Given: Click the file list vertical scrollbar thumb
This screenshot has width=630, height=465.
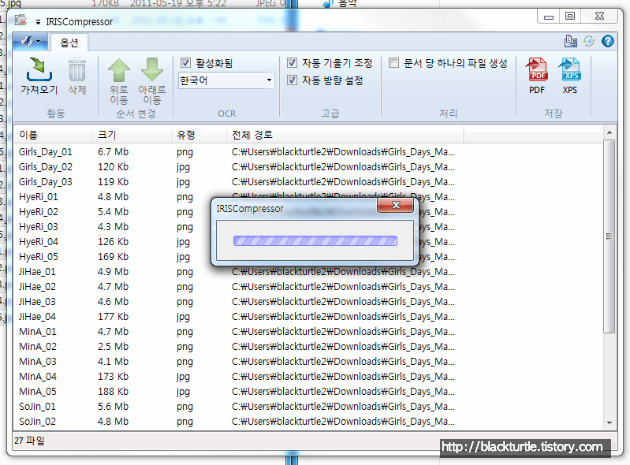Looking at the screenshot, I should (x=609, y=236).
